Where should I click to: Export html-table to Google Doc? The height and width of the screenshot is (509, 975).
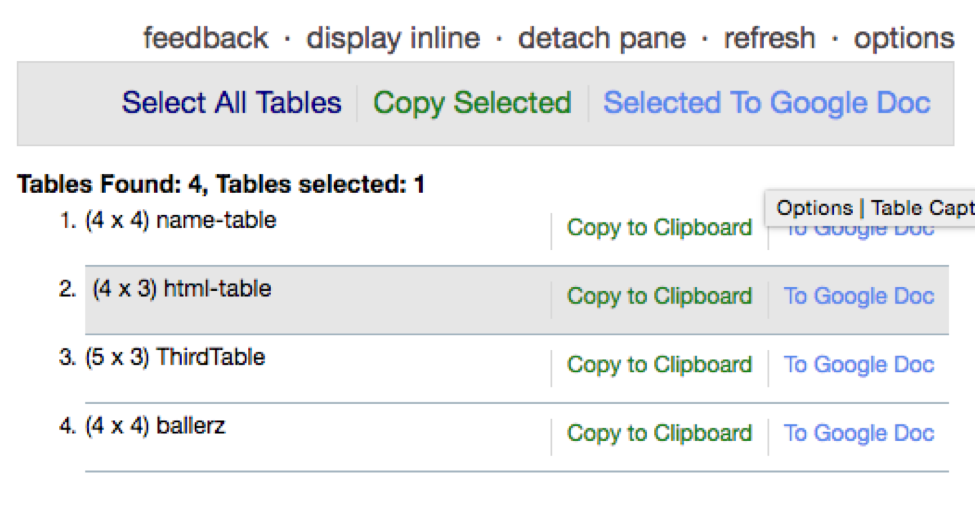tap(859, 296)
